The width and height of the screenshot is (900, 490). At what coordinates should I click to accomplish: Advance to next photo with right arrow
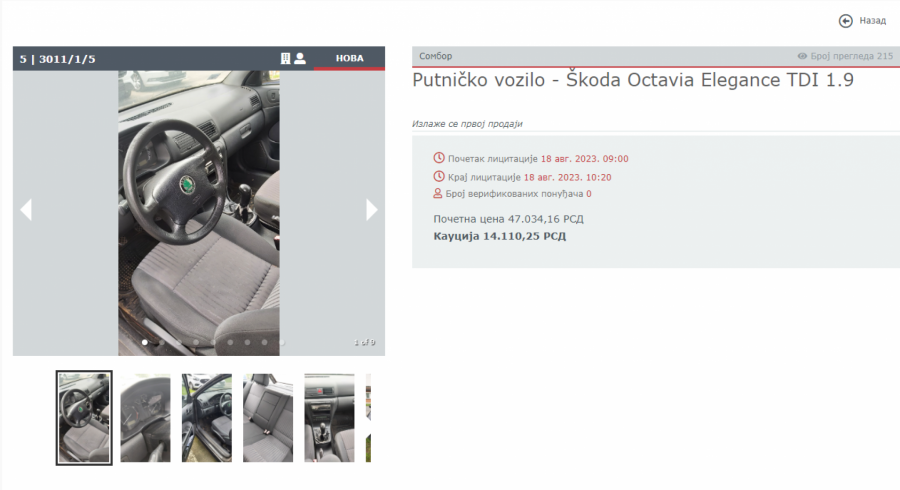[372, 209]
